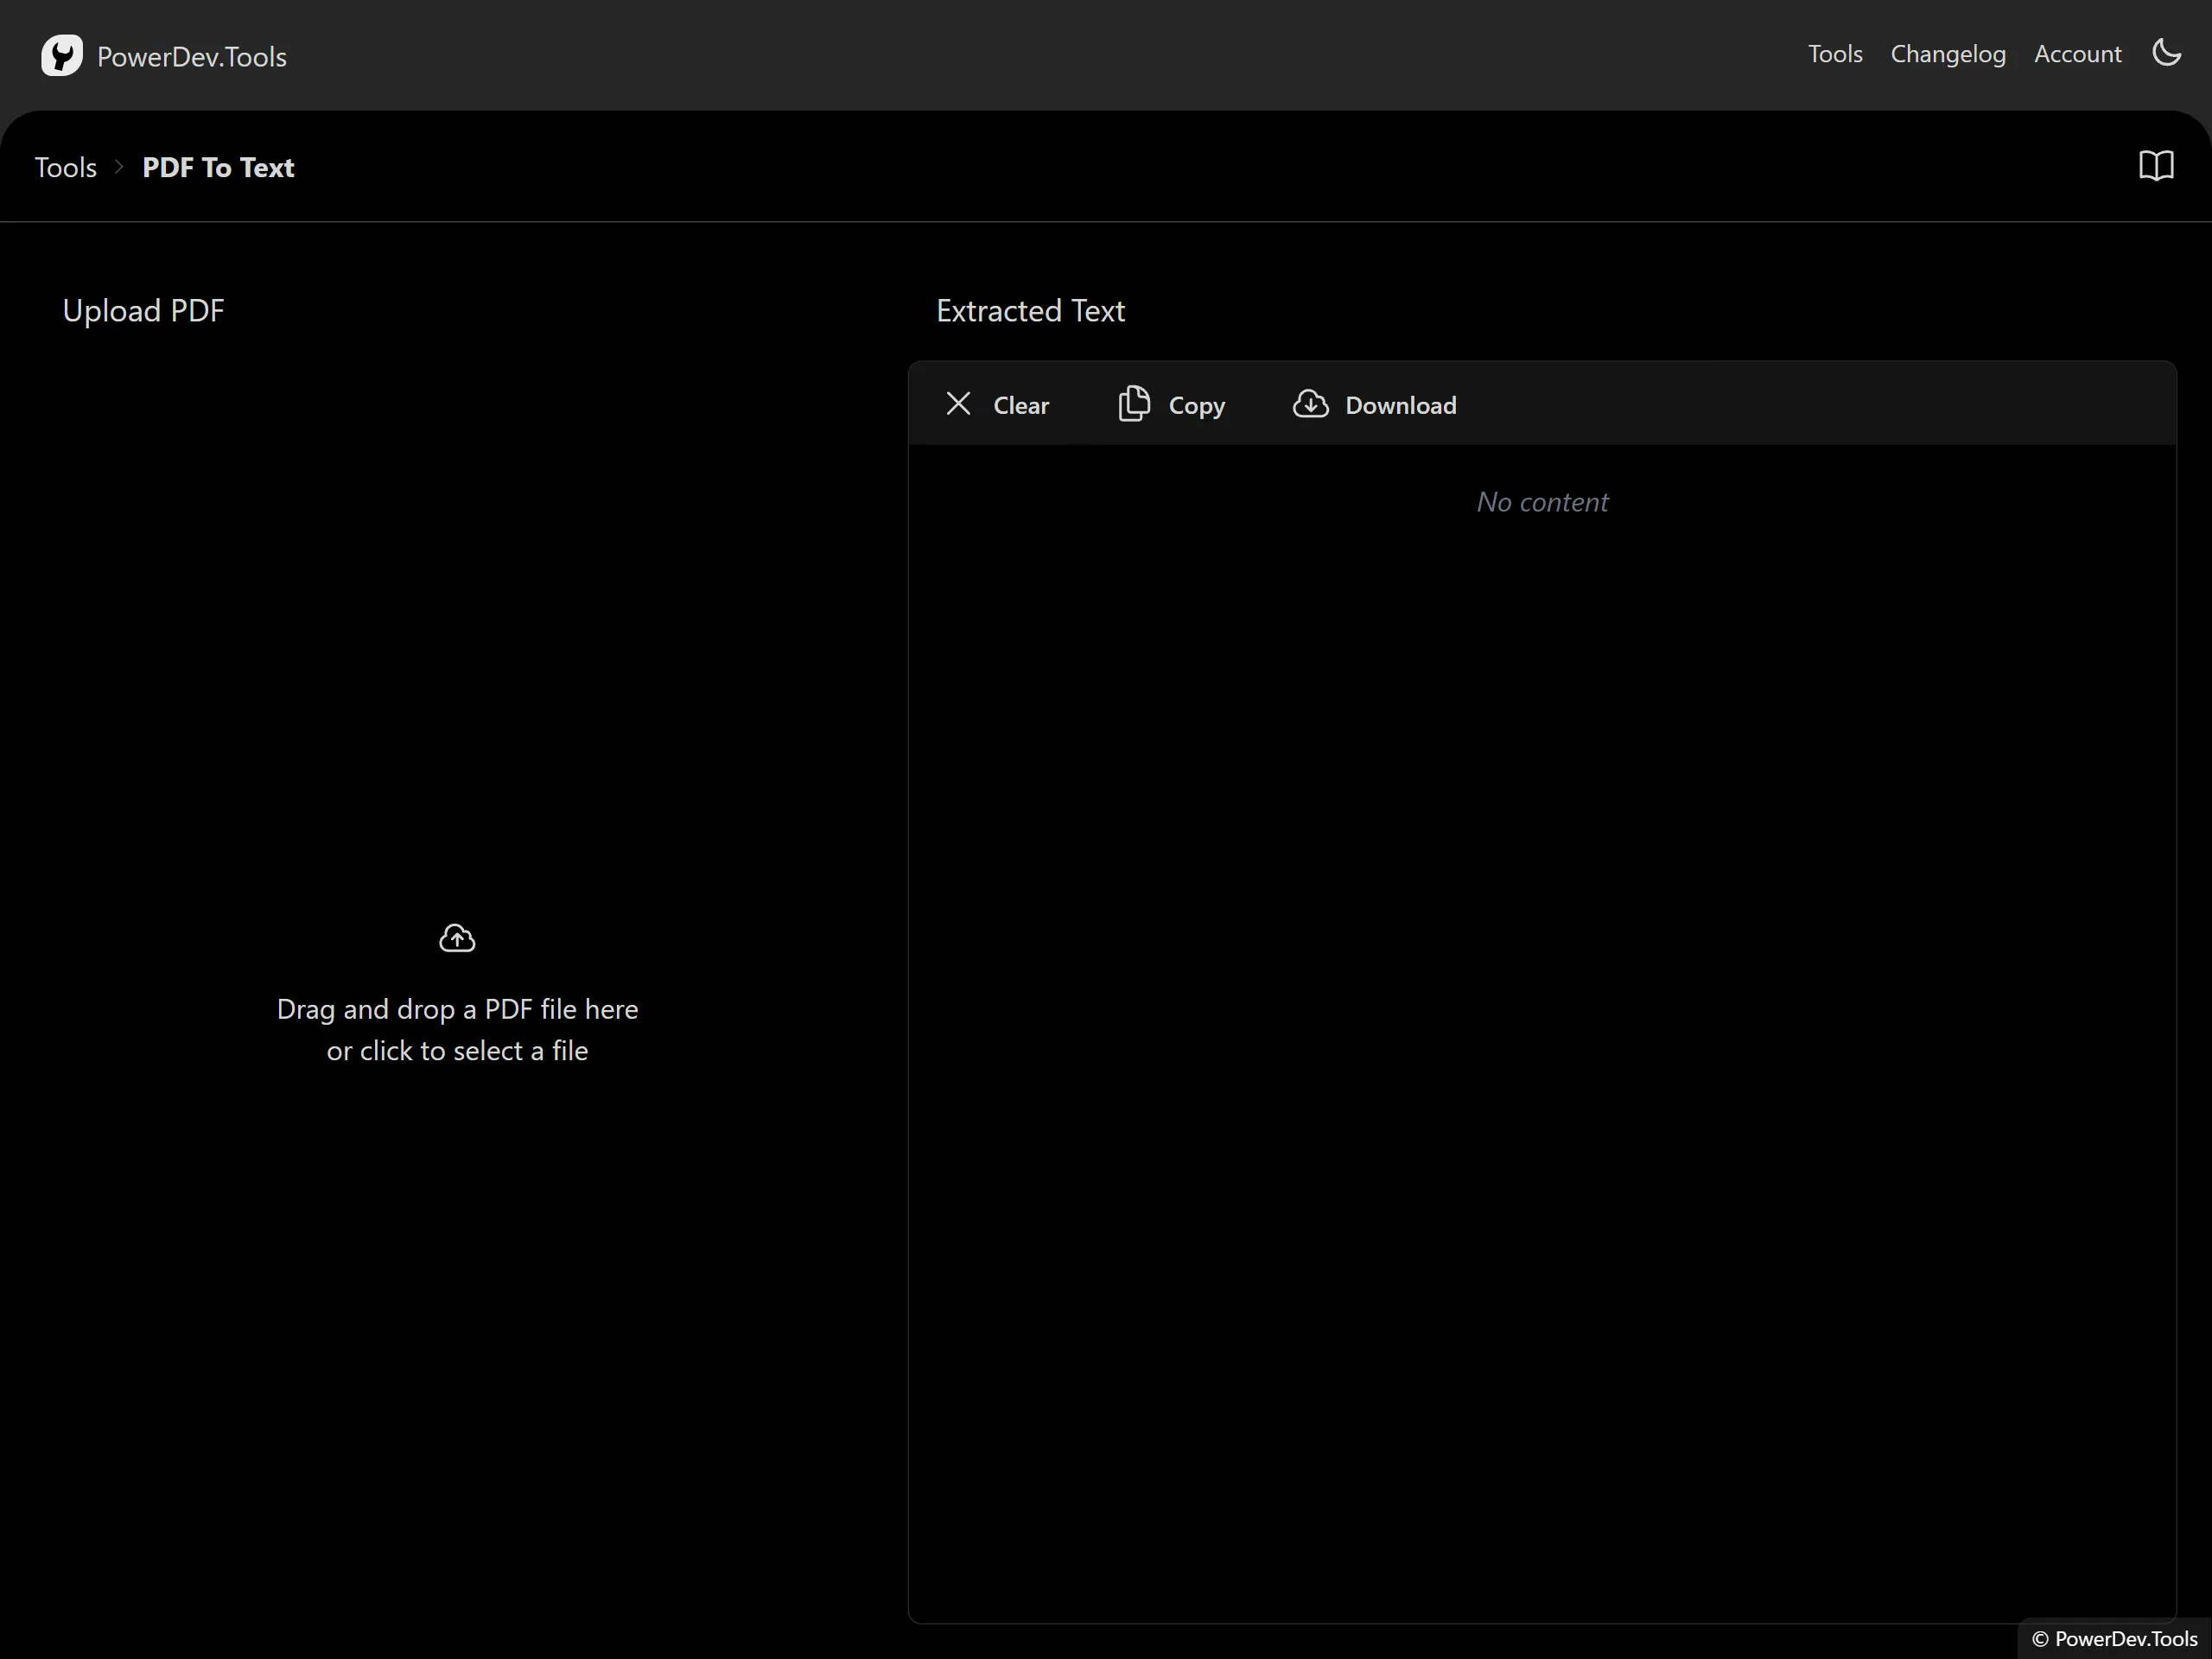Toggle dark mode with moon icon
This screenshot has height=1659, width=2212.
[2166, 53]
